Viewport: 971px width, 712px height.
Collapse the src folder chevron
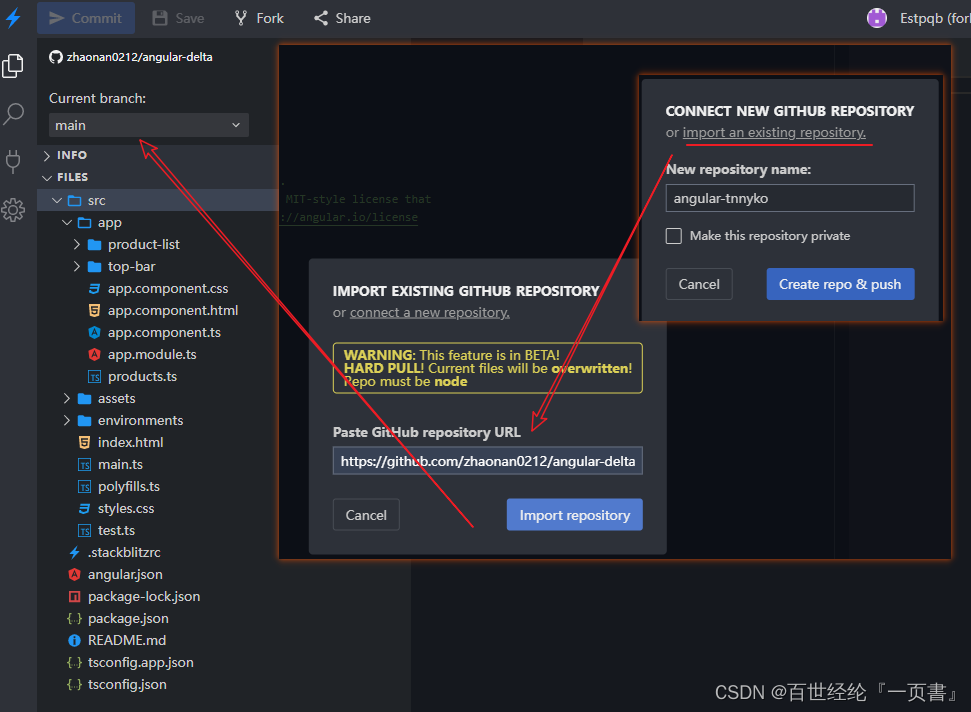pos(57,201)
